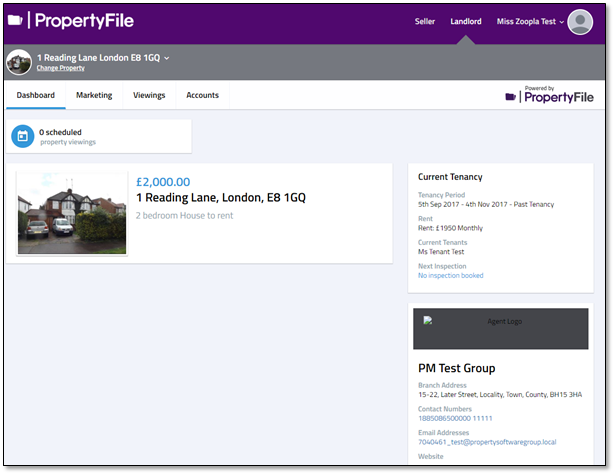615x475 pixels.
Task: Click the blue calendar viewings icon
Action: tap(23, 136)
